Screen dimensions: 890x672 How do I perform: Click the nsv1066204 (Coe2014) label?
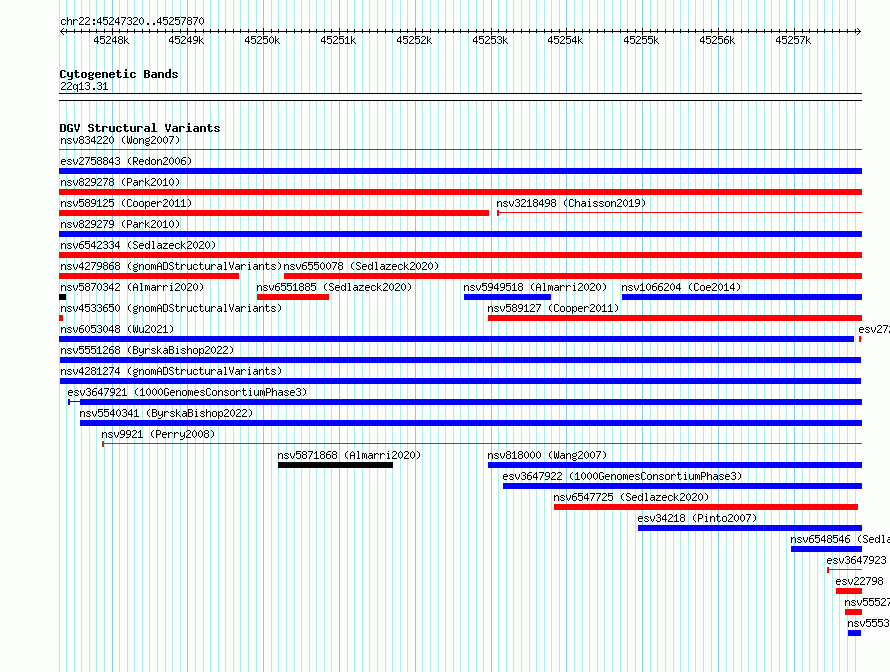[x=681, y=287]
